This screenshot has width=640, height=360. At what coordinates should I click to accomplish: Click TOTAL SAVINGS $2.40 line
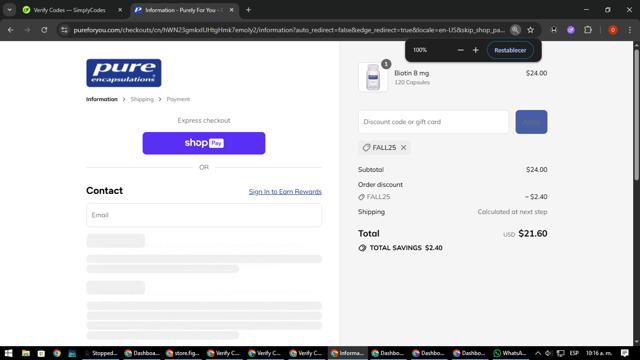(401, 248)
